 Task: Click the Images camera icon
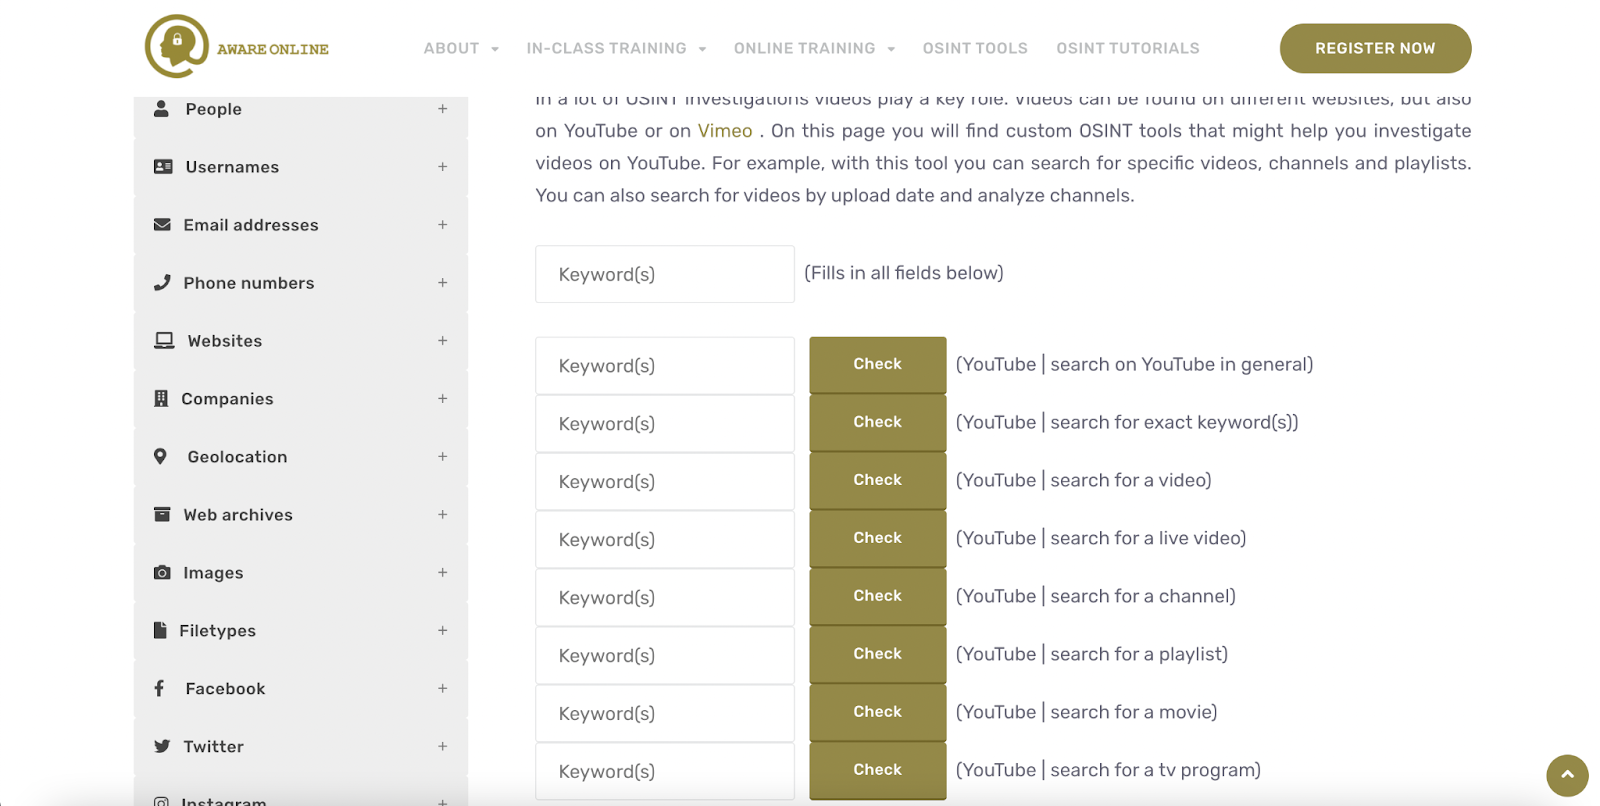tap(162, 573)
